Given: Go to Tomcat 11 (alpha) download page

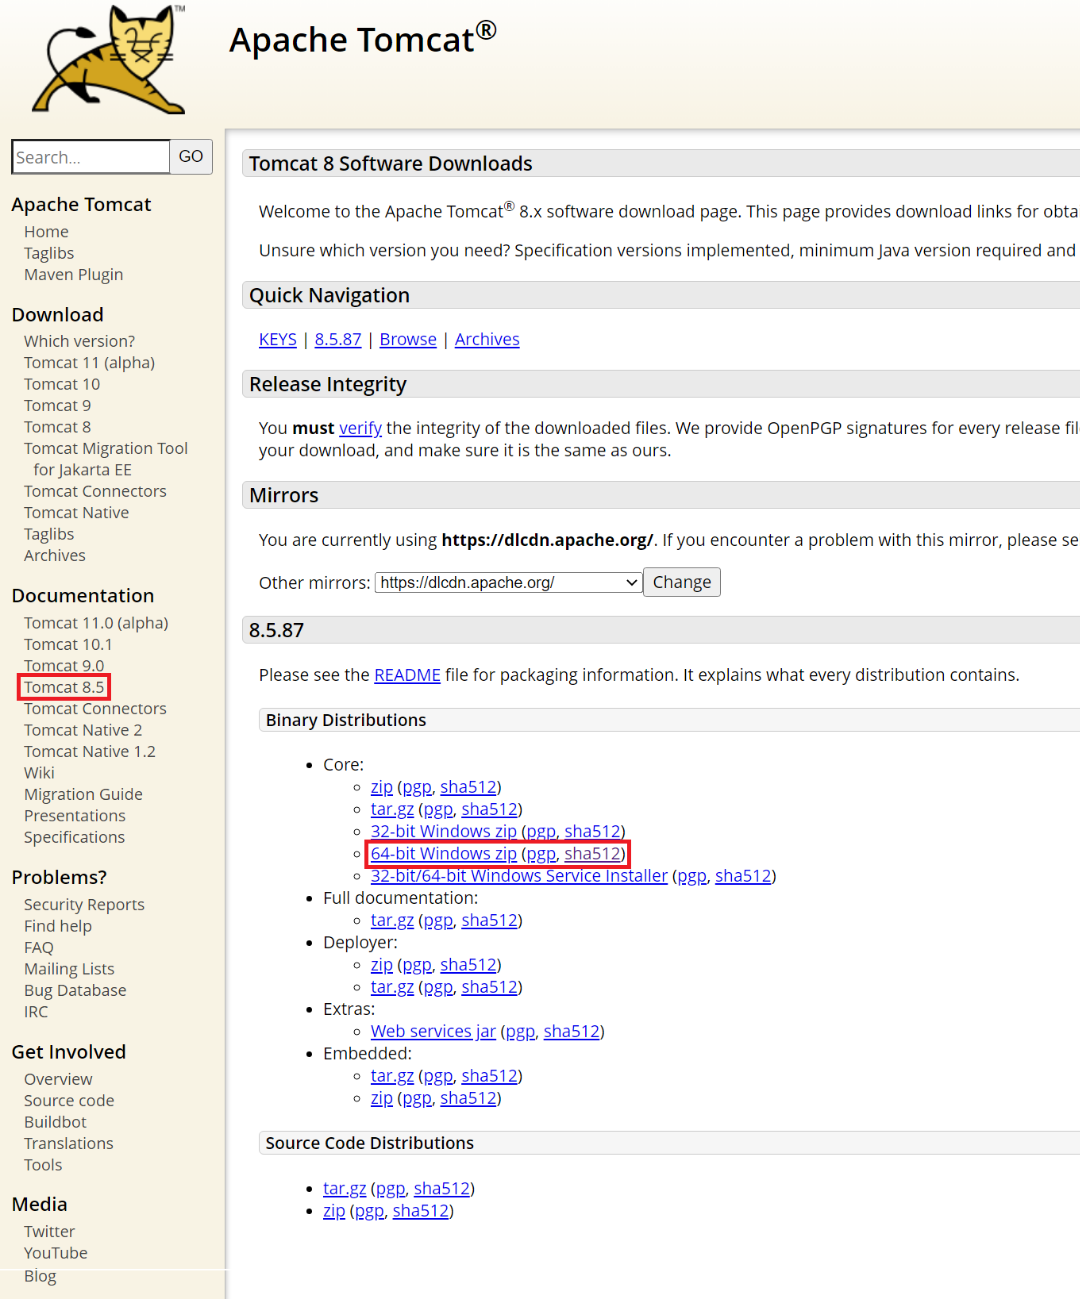Looking at the screenshot, I should coord(89,363).
